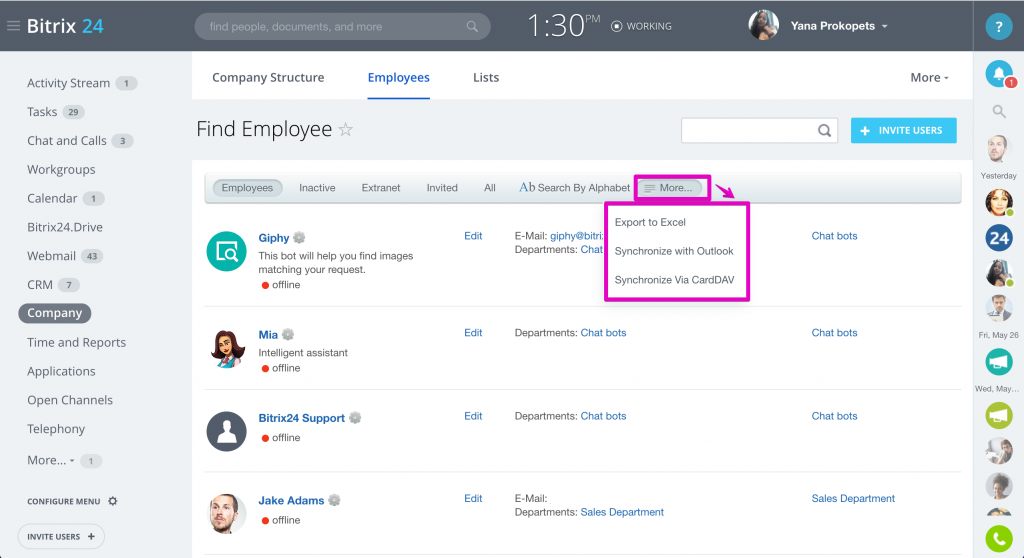The width and height of the screenshot is (1024, 558).
Task: Click Mia assistant avatar
Action: 226,348
